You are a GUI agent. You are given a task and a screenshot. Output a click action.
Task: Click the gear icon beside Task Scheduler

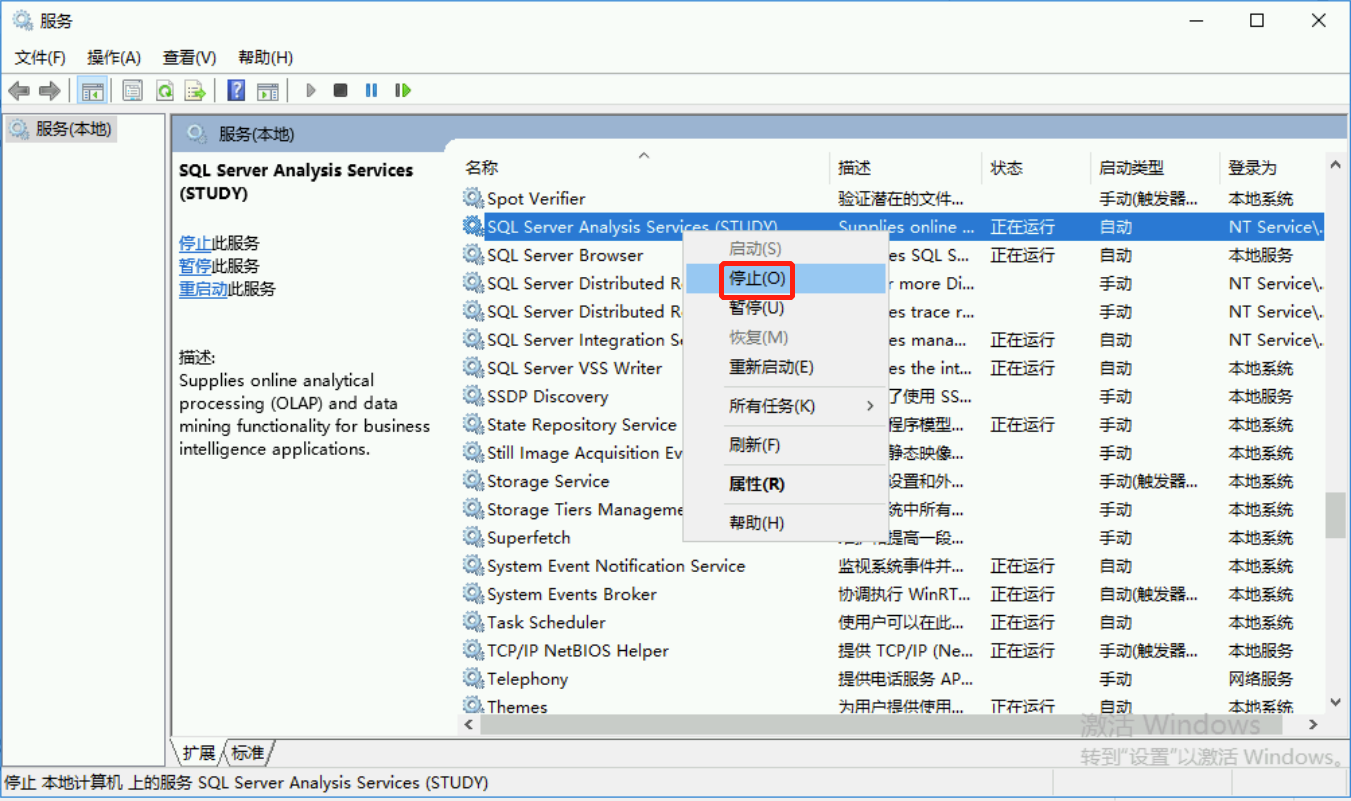[473, 622]
